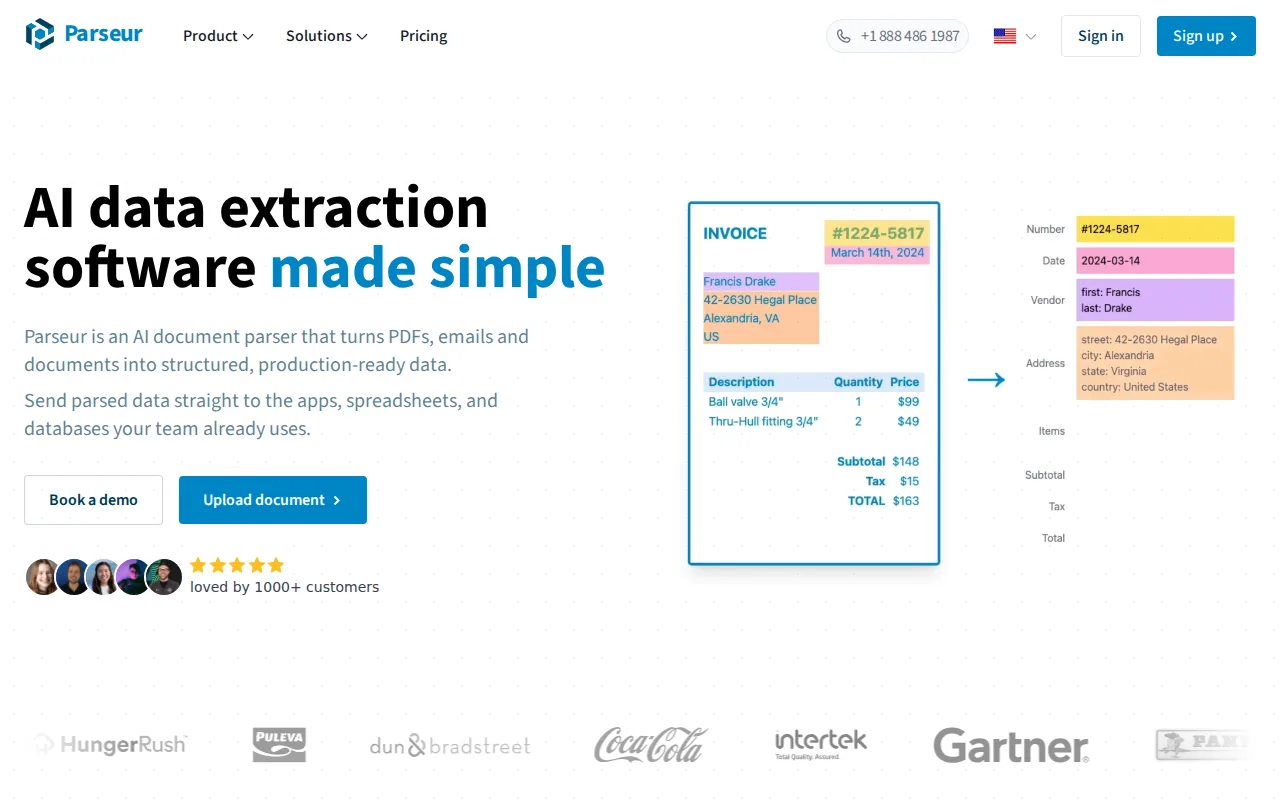Click the Gartner logo
This screenshot has height=800, width=1280.
1011,746
